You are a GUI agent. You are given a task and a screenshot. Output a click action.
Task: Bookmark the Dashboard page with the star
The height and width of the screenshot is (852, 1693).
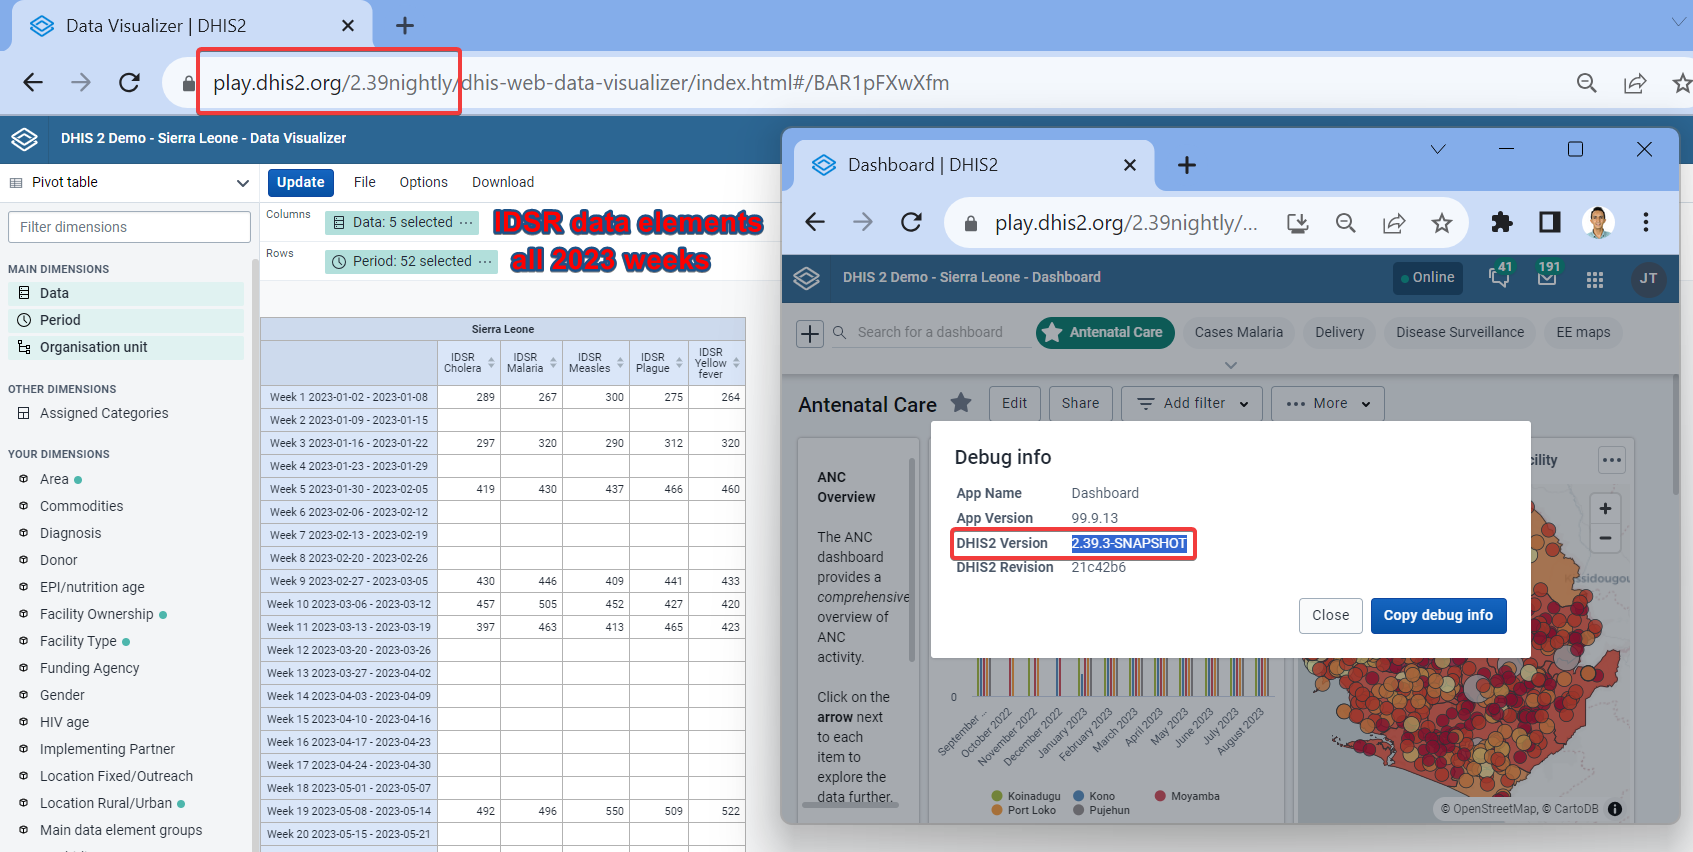click(x=1441, y=223)
